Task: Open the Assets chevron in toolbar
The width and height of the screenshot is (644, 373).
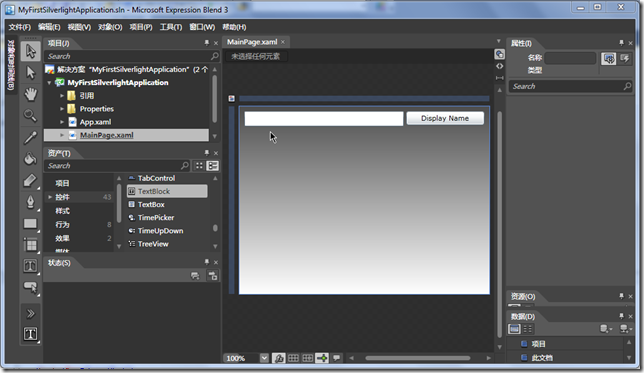Action: pyautogui.click(x=30, y=314)
